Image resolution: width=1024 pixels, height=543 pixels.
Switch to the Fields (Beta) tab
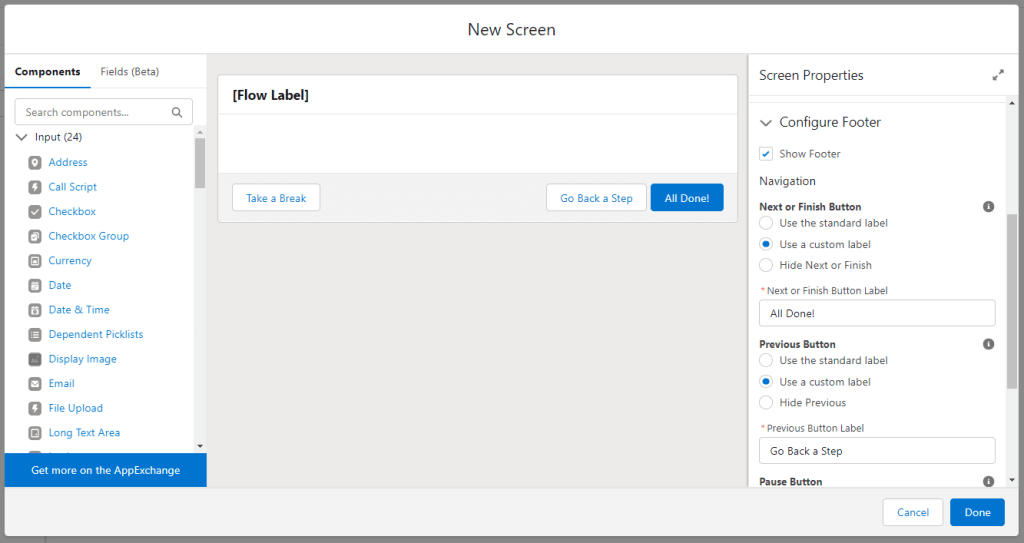[x=129, y=71]
